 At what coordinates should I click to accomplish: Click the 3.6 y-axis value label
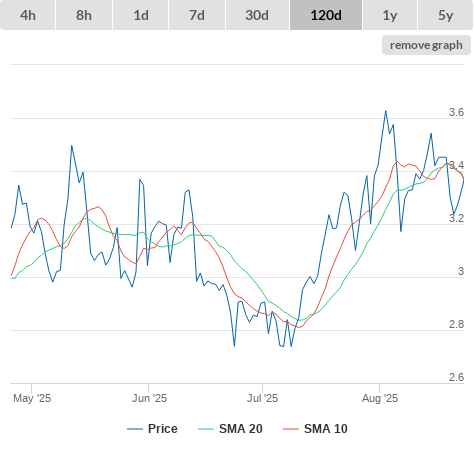456,112
